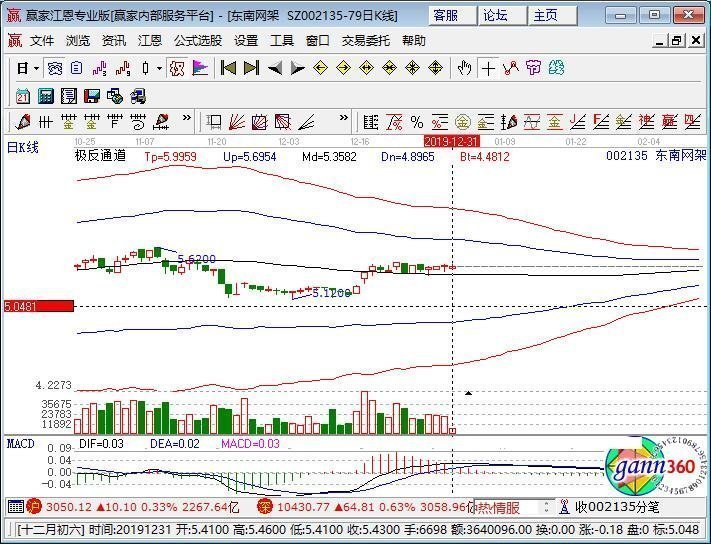Step chart forward with black right arrow

point(297,68)
